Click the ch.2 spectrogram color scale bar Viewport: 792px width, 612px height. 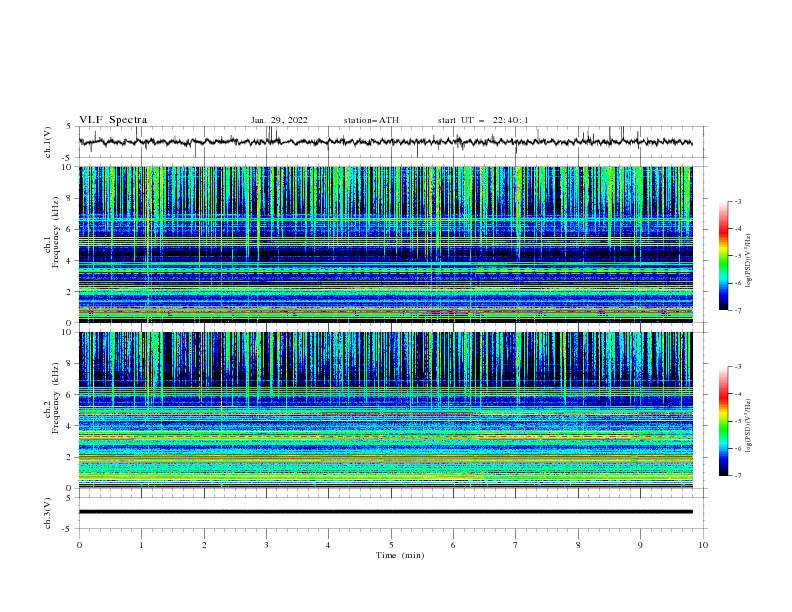pyautogui.click(x=723, y=421)
